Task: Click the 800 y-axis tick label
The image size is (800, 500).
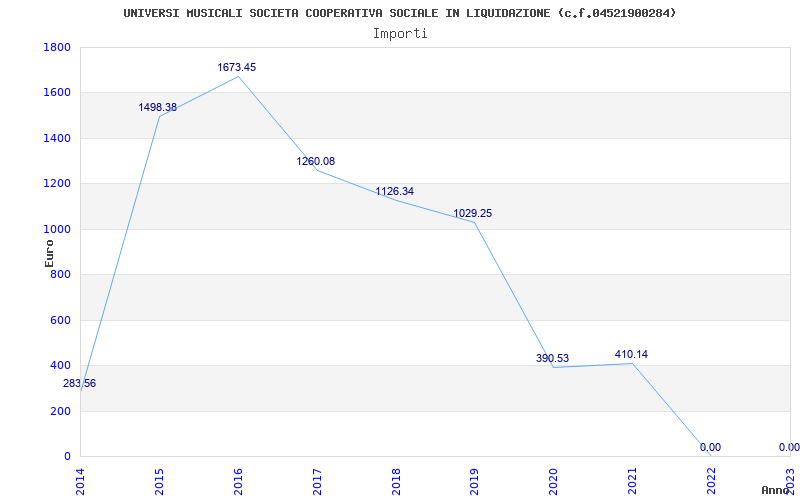Action: [60, 274]
